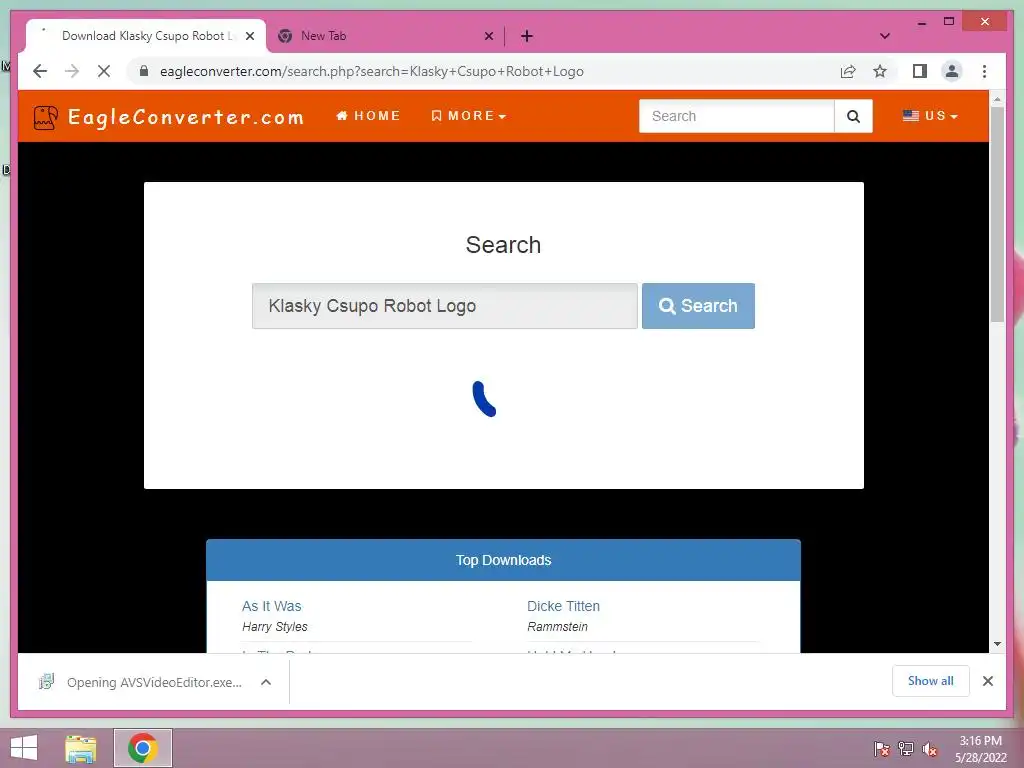Screen dimensions: 1024x768
Task: Switch to the New Tab tab
Action: coord(385,36)
